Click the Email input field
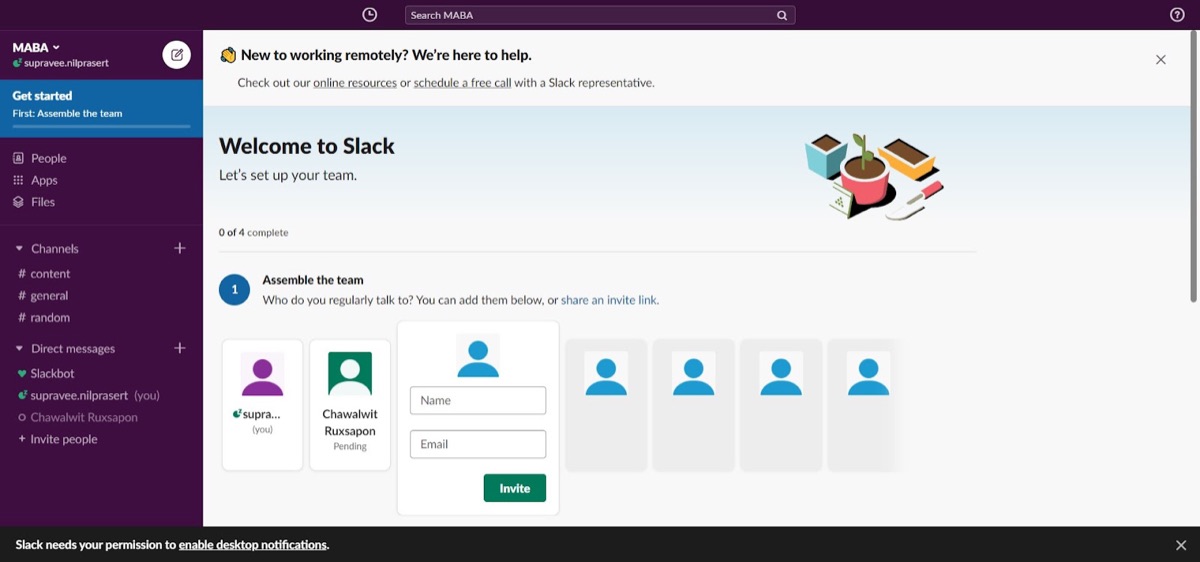This screenshot has width=1200, height=562. 478,444
